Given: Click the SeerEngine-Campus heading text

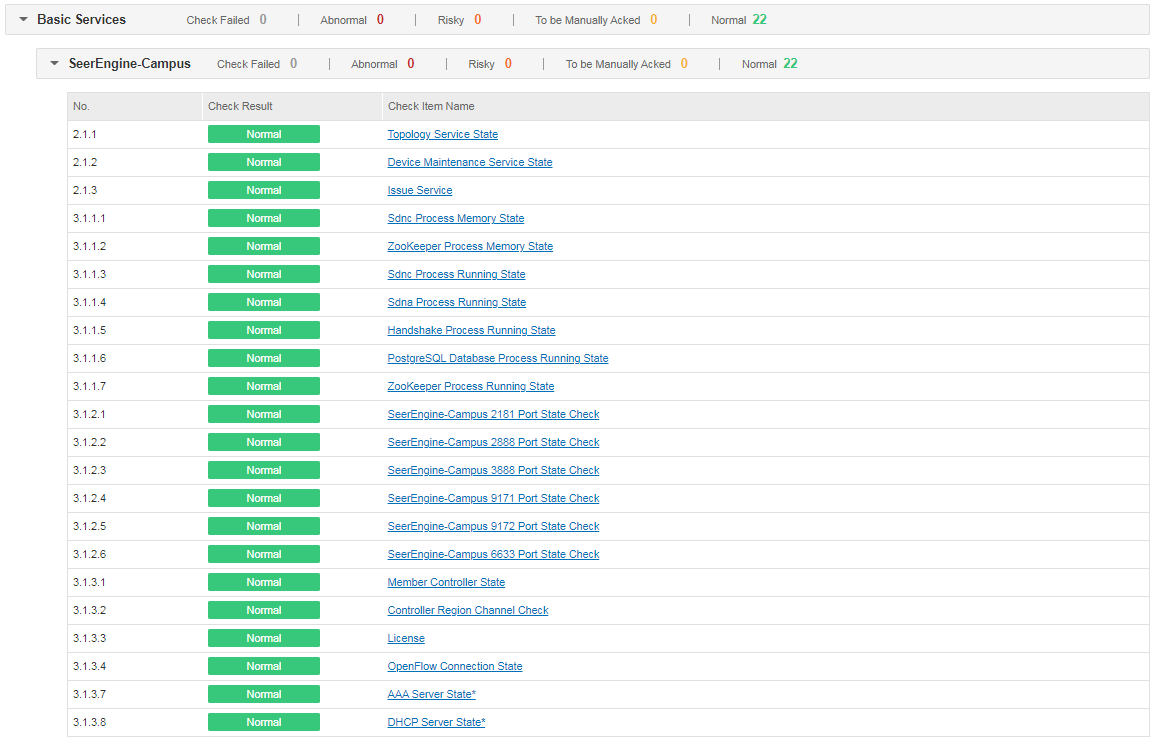Looking at the screenshot, I should click(x=130, y=64).
